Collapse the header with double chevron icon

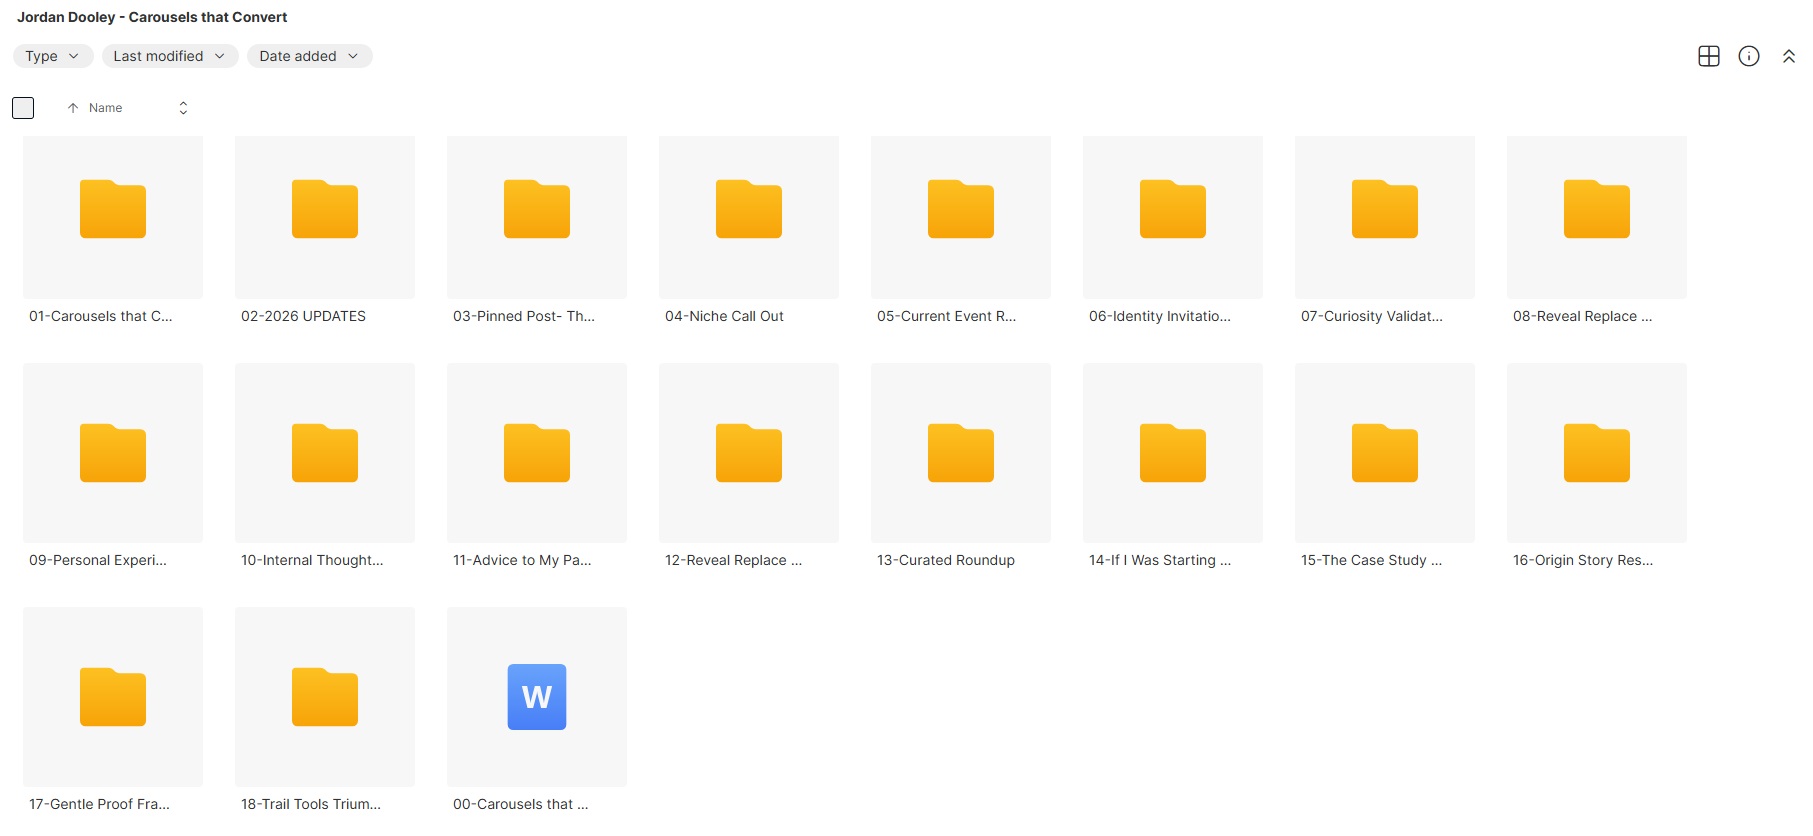point(1788,56)
